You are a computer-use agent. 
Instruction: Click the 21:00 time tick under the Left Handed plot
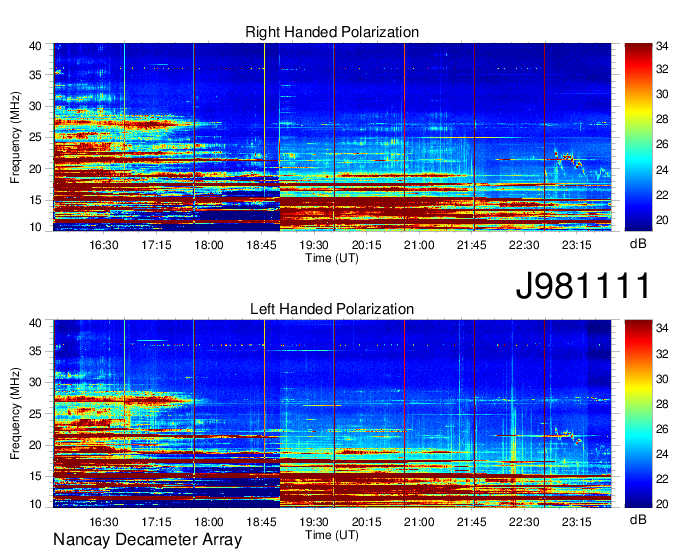click(x=419, y=522)
